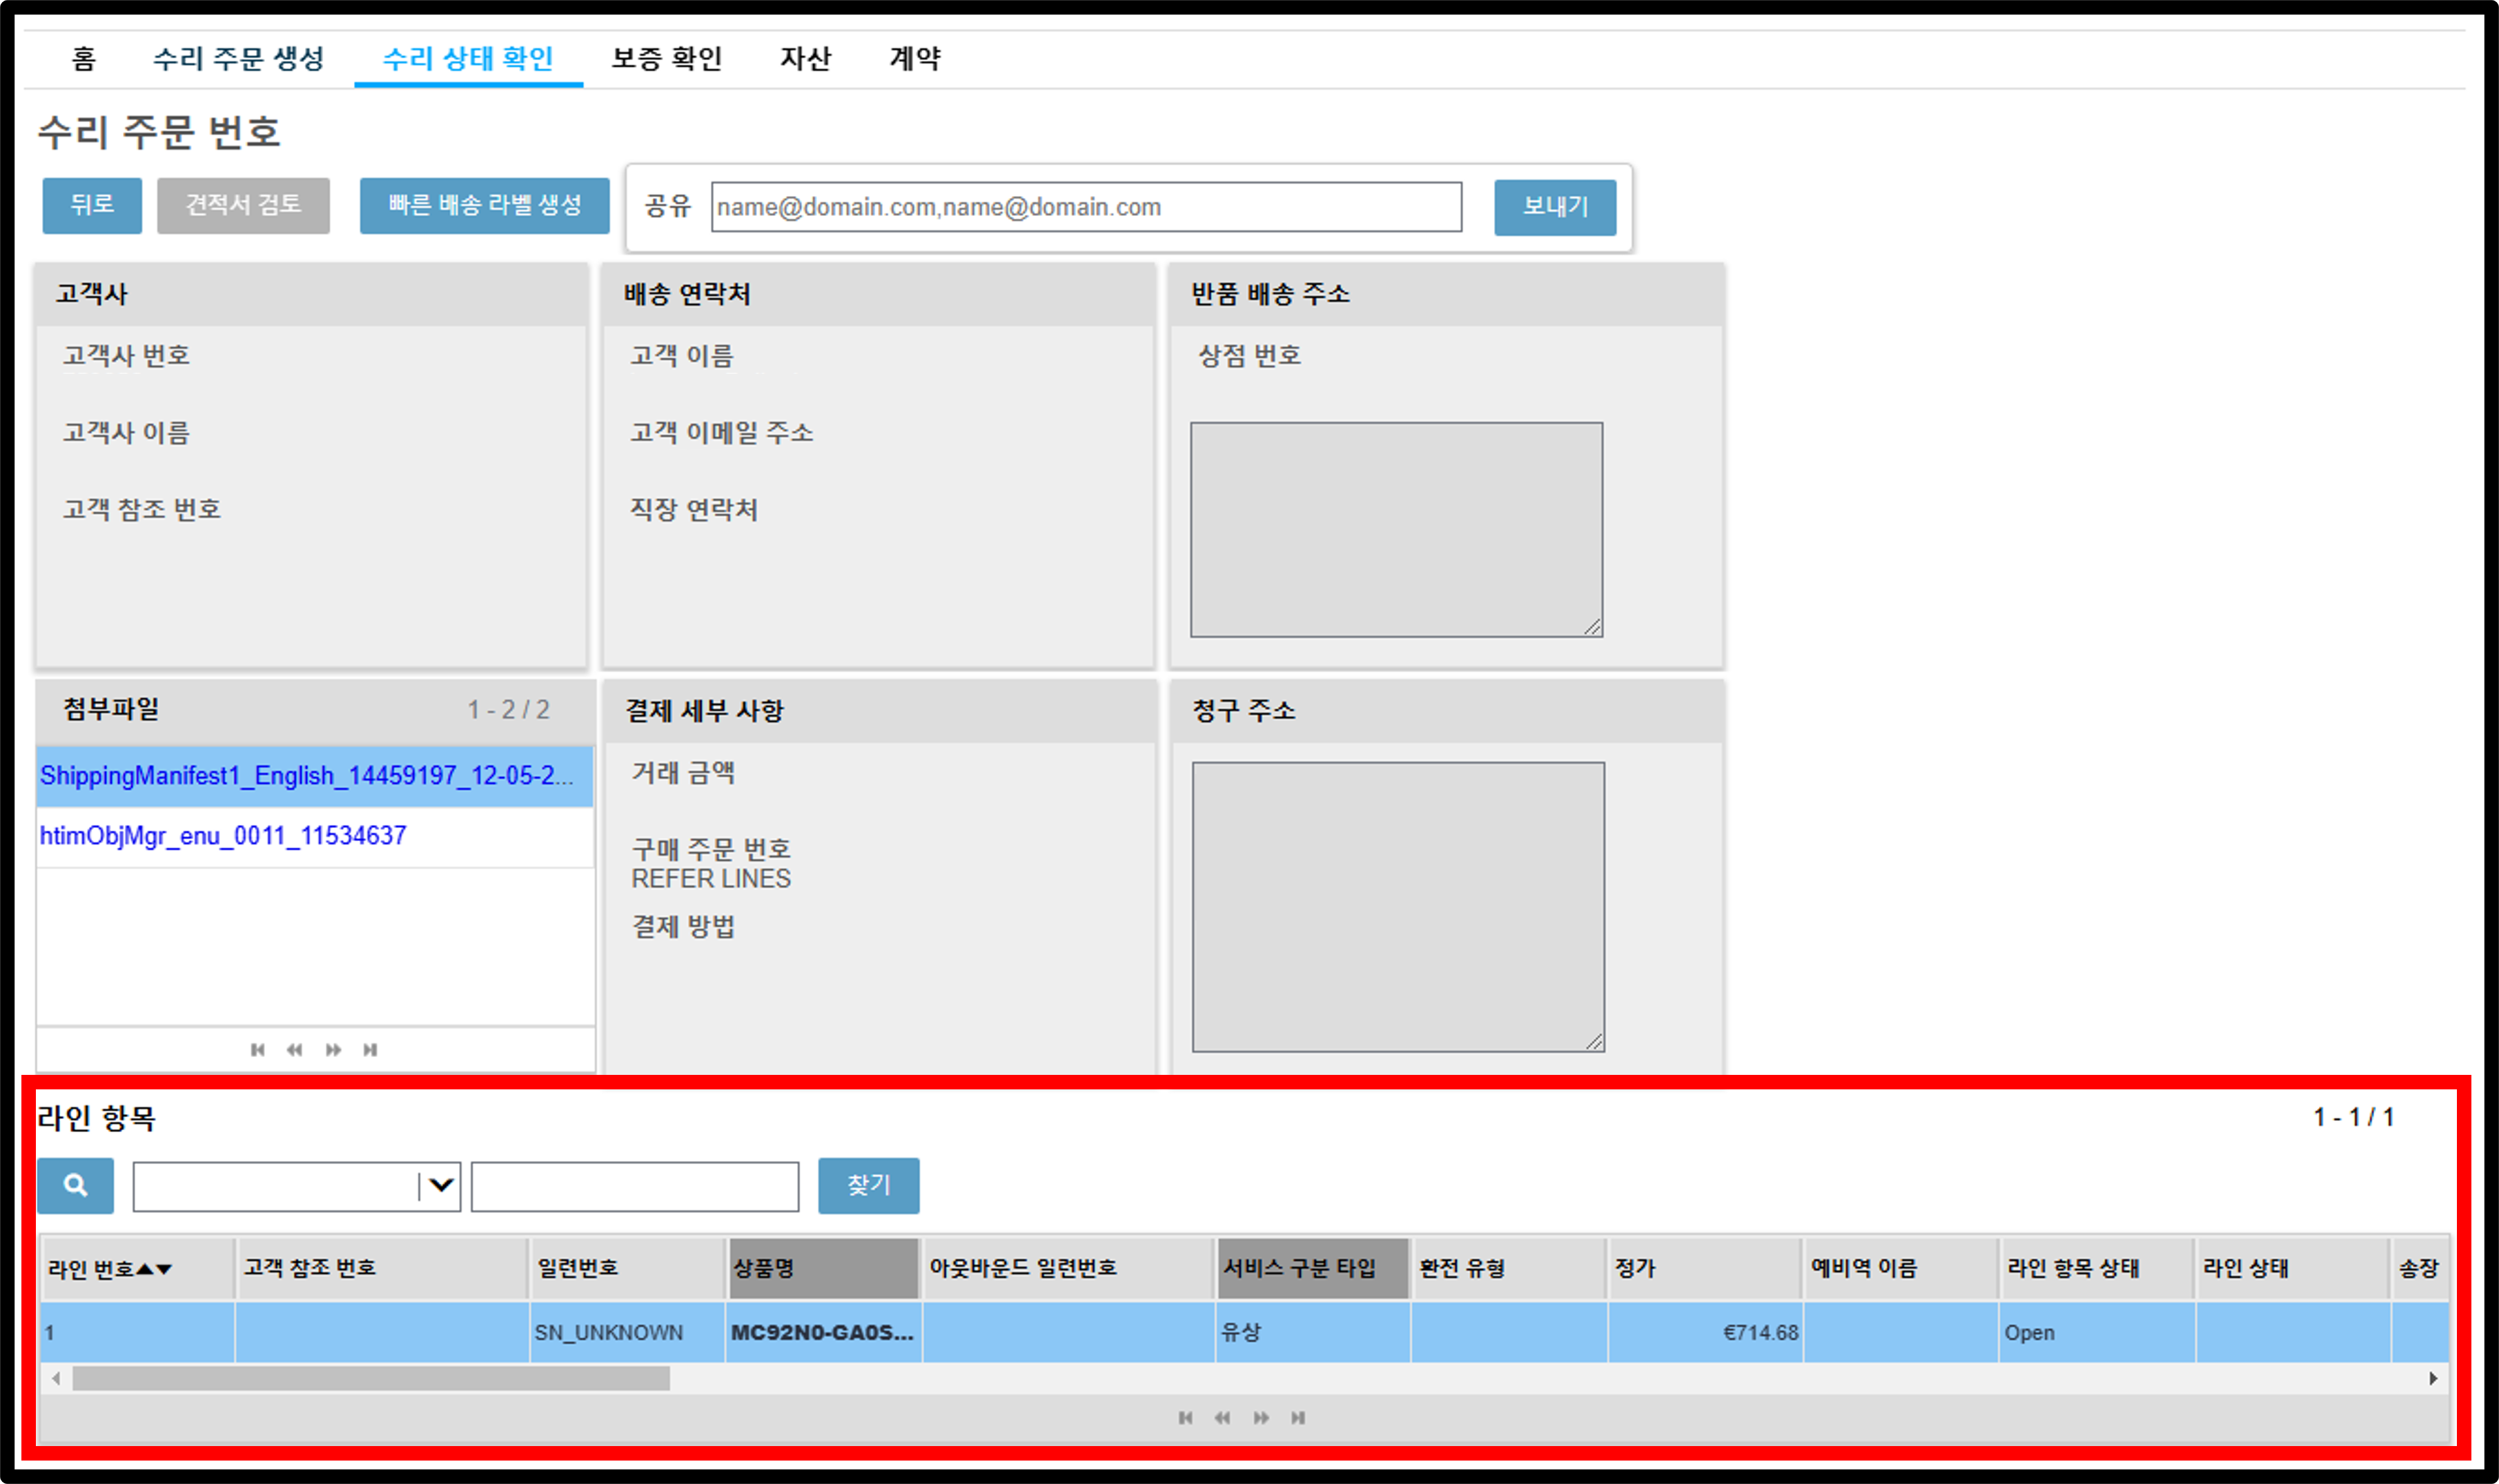Click the 뒤로 back button
Viewport: 2499px width, 1484px height.
(92, 205)
